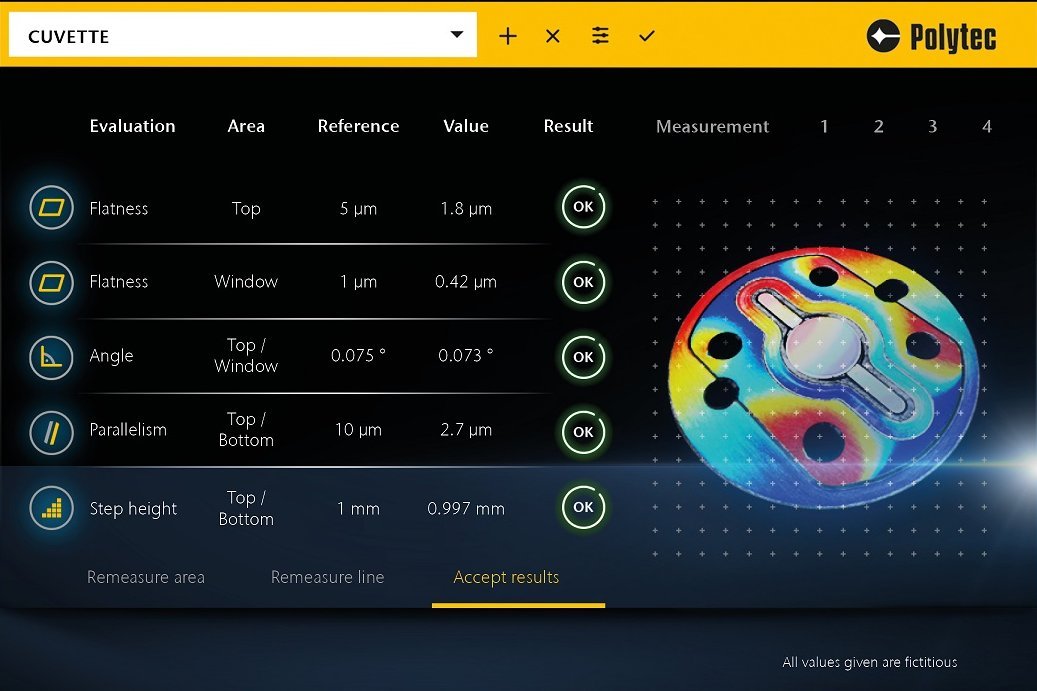1037x691 pixels.
Task: Click the Parallelism evaluation icon
Action: (52, 430)
